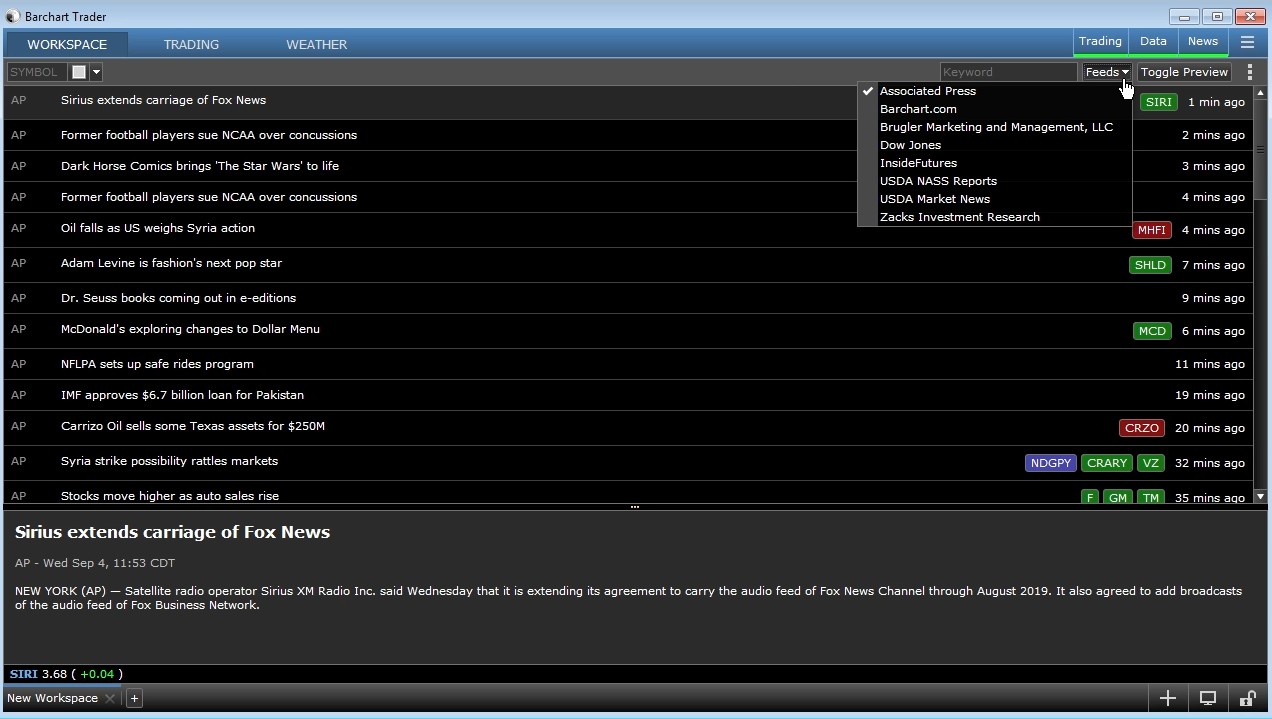
Task: Open 'NFLPA sets up safe rides program'
Action: pos(157,364)
